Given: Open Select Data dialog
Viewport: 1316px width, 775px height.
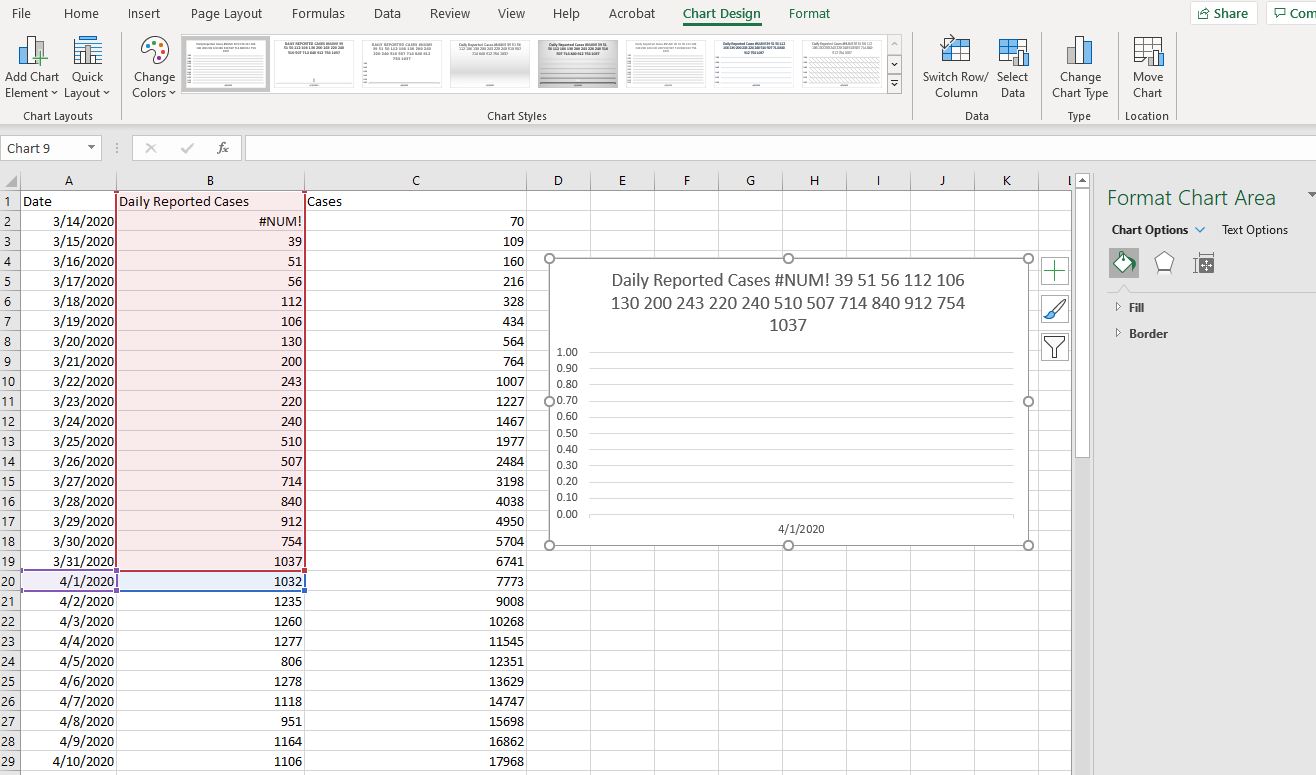Looking at the screenshot, I should click(x=1012, y=67).
